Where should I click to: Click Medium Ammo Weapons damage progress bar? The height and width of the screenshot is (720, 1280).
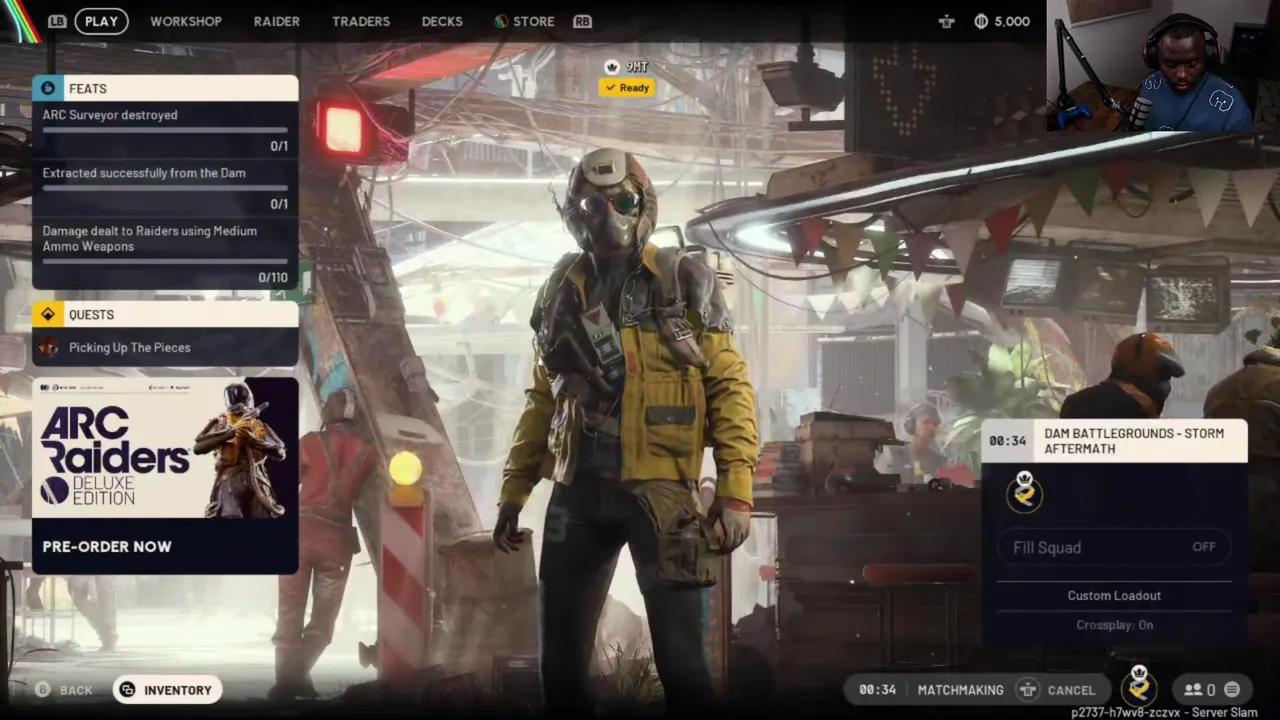click(x=165, y=261)
